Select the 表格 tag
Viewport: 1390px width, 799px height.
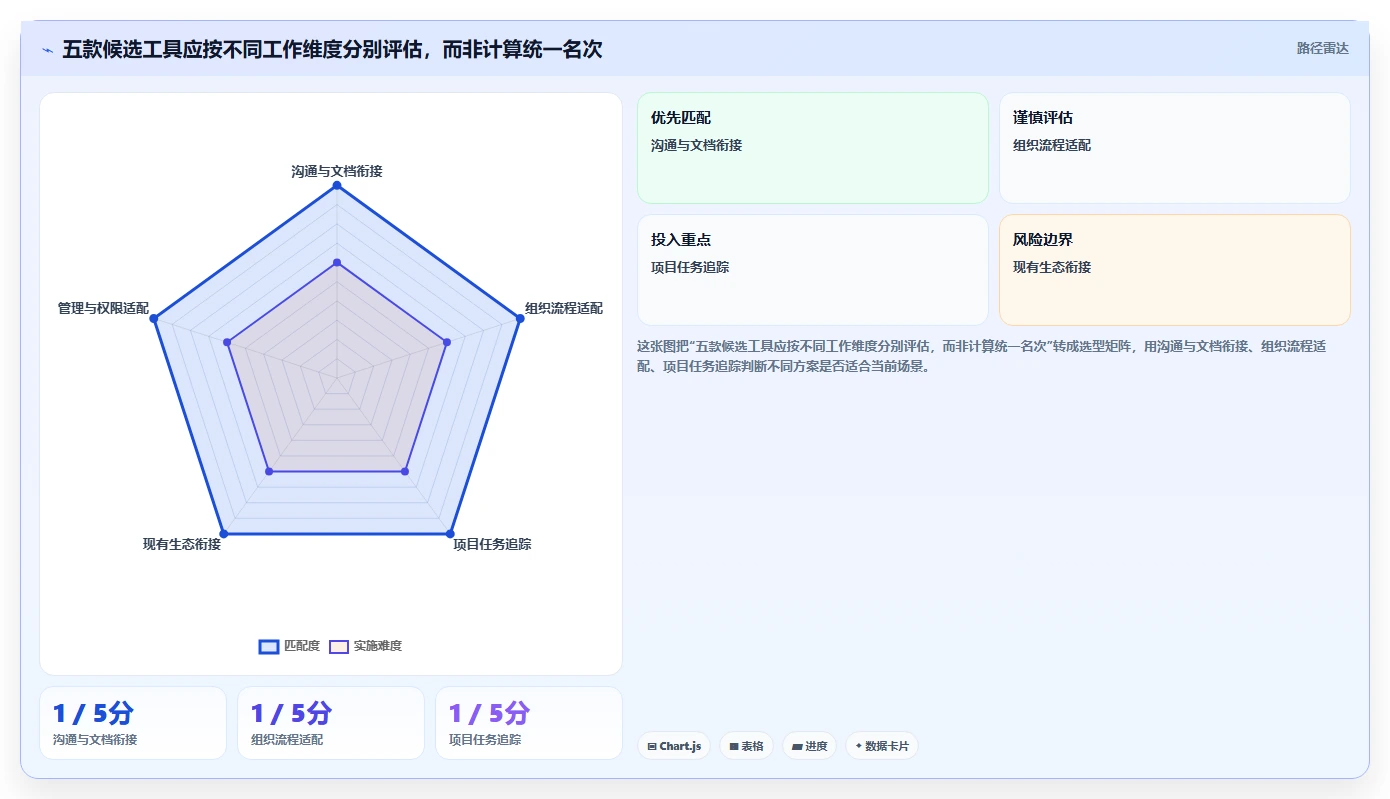coord(746,746)
